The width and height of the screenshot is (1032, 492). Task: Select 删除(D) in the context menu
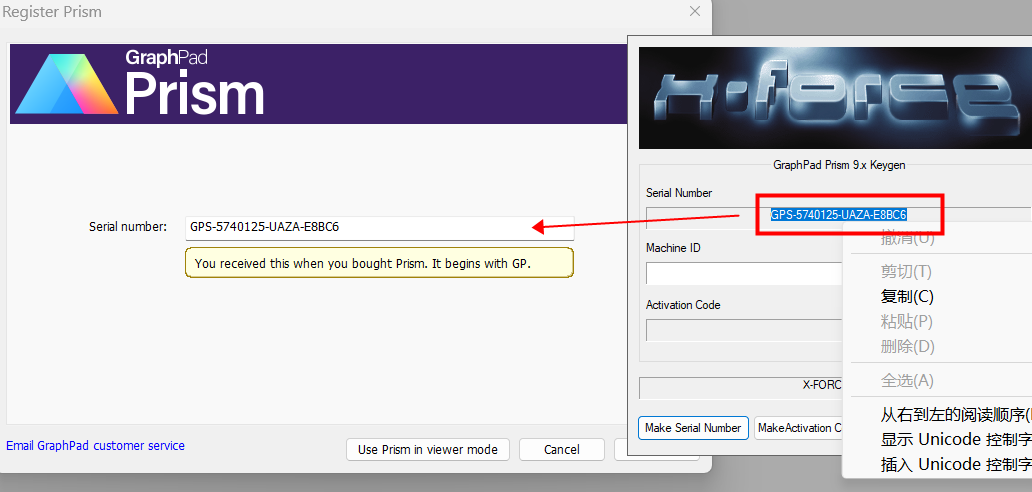click(x=906, y=347)
